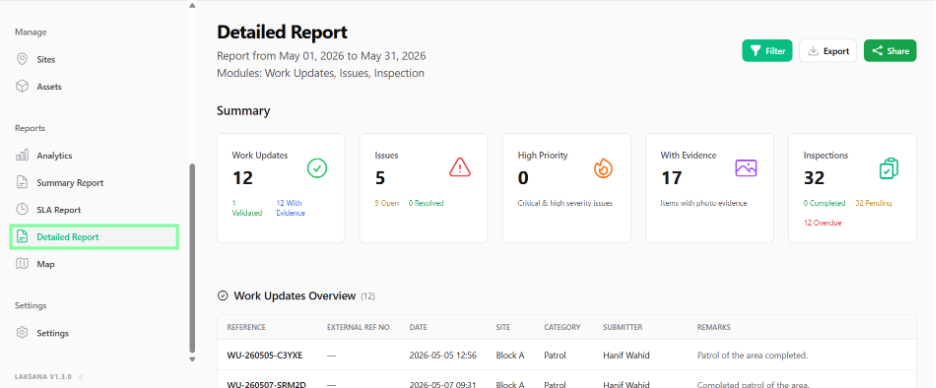Open the Map view
Viewport: 936px width, 388px height.
[45, 264]
